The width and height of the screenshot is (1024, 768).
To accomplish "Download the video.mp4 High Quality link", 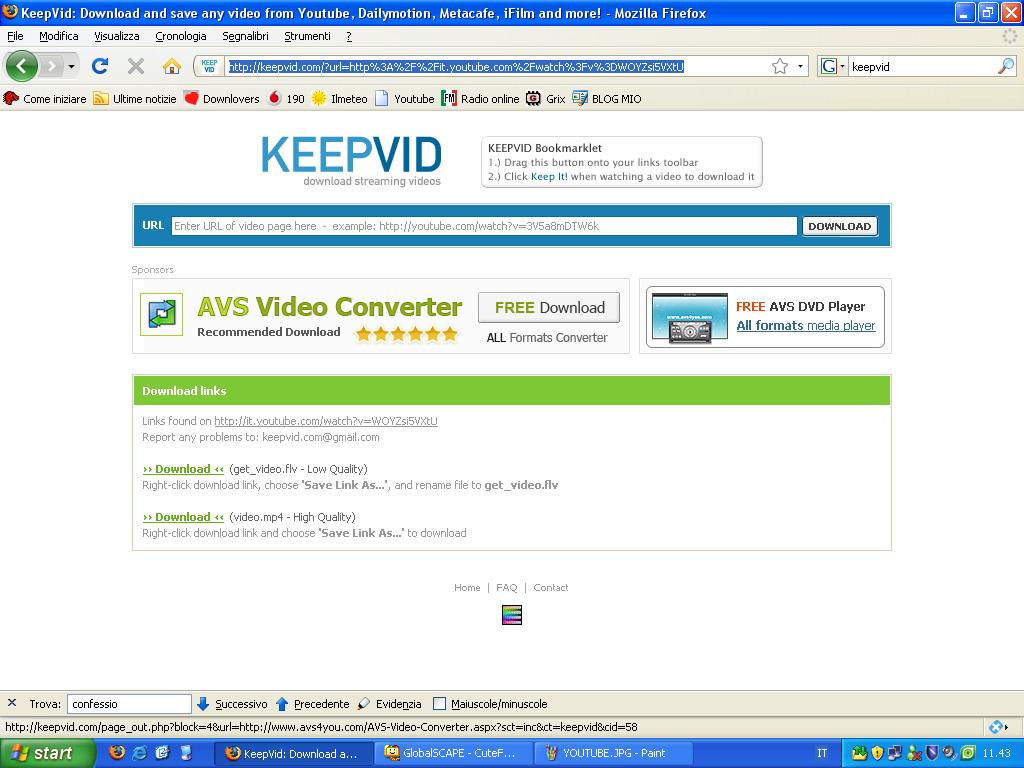I will click(183, 517).
